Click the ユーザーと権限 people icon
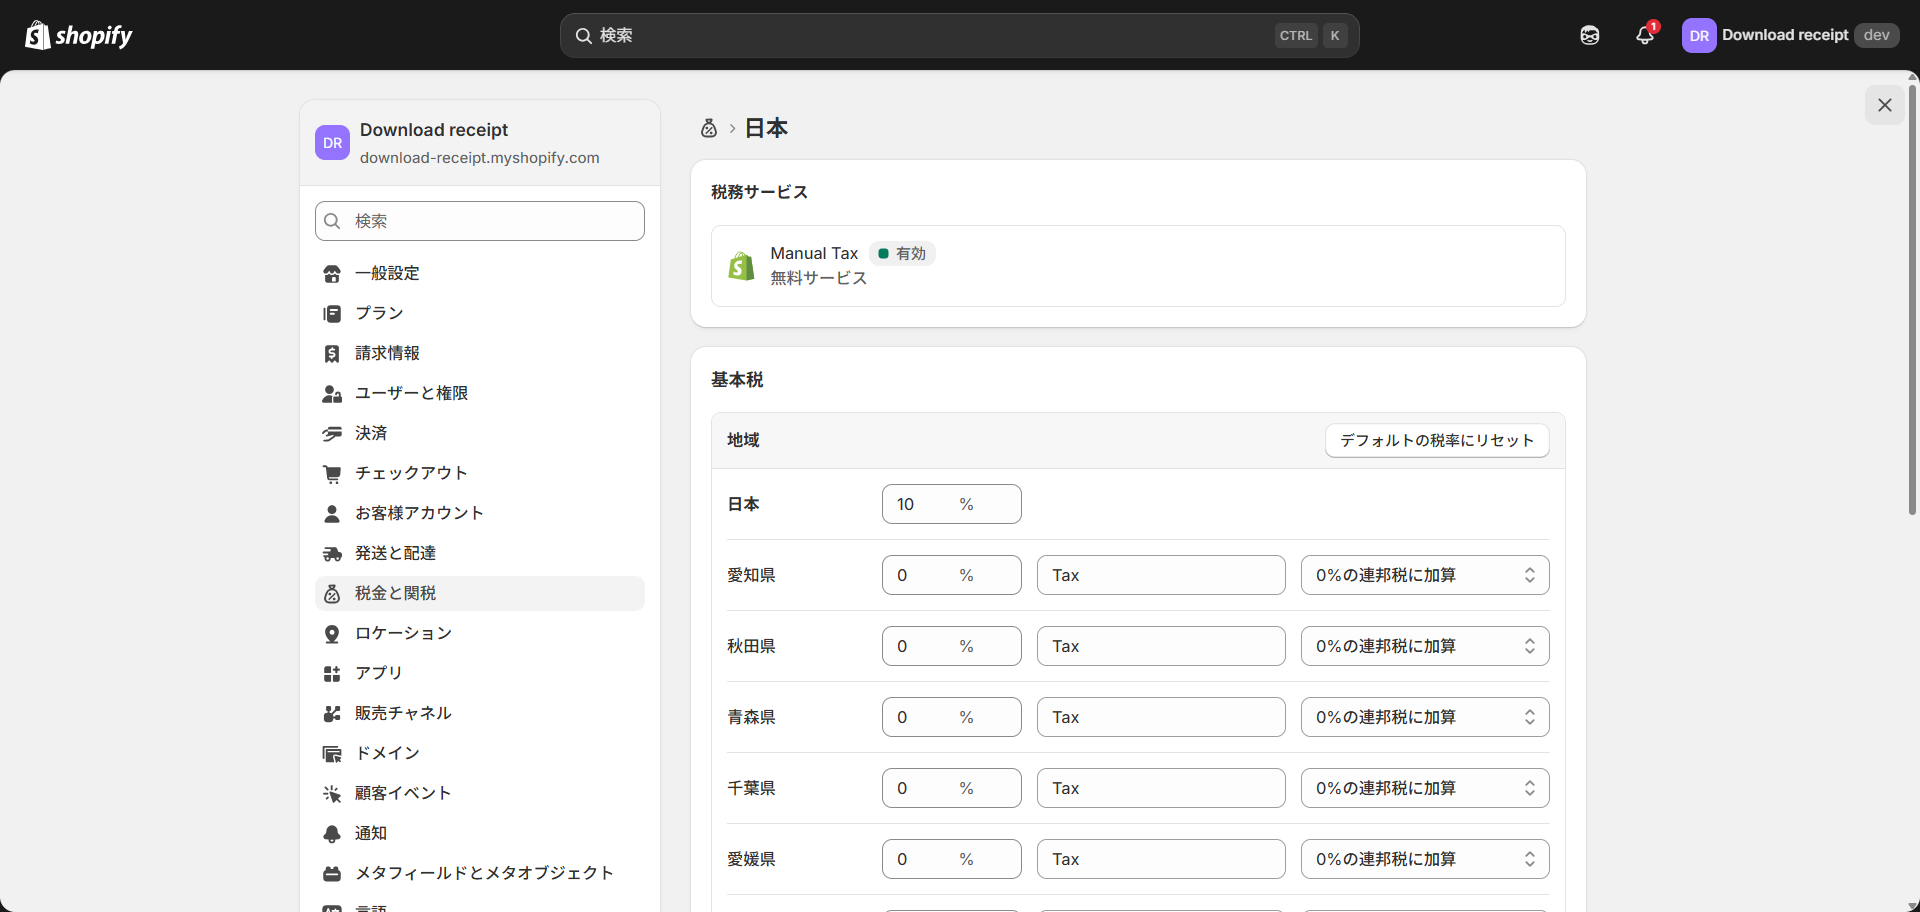This screenshot has height=912, width=1920. tap(332, 393)
